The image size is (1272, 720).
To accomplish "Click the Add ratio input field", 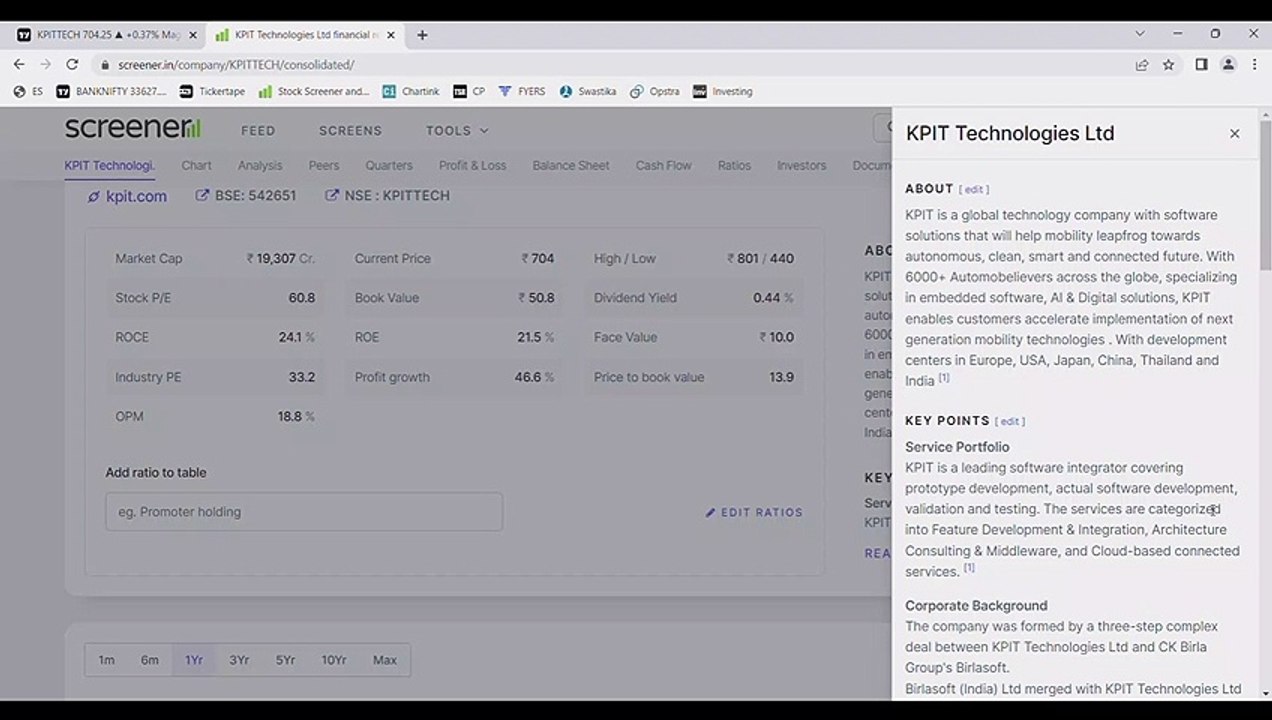I will pyautogui.click(x=304, y=512).
